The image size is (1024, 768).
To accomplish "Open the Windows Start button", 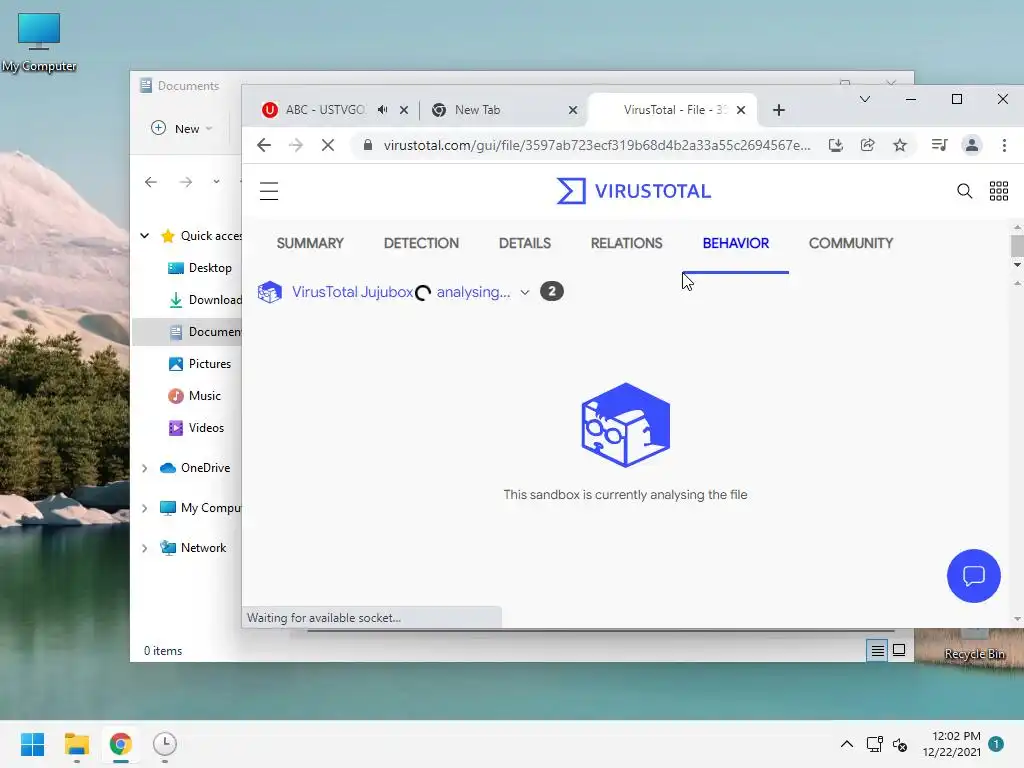I will point(33,744).
